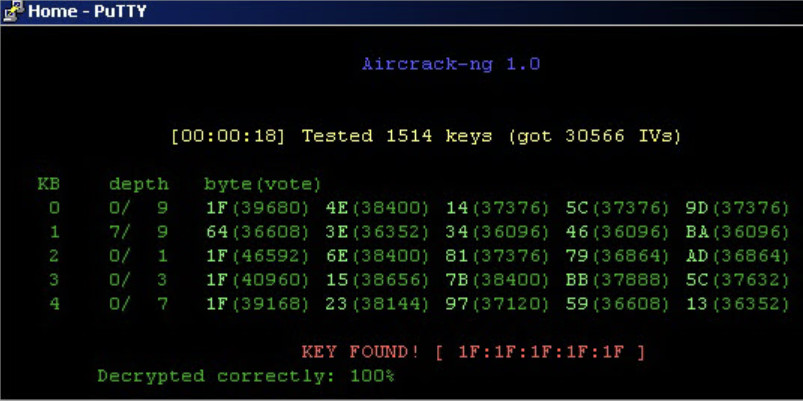Image resolution: width=803 pixels, height=402 pixels.
Task: Click the Aircrack-ng 1.0 heading text
Action: [x=451, y=64]
